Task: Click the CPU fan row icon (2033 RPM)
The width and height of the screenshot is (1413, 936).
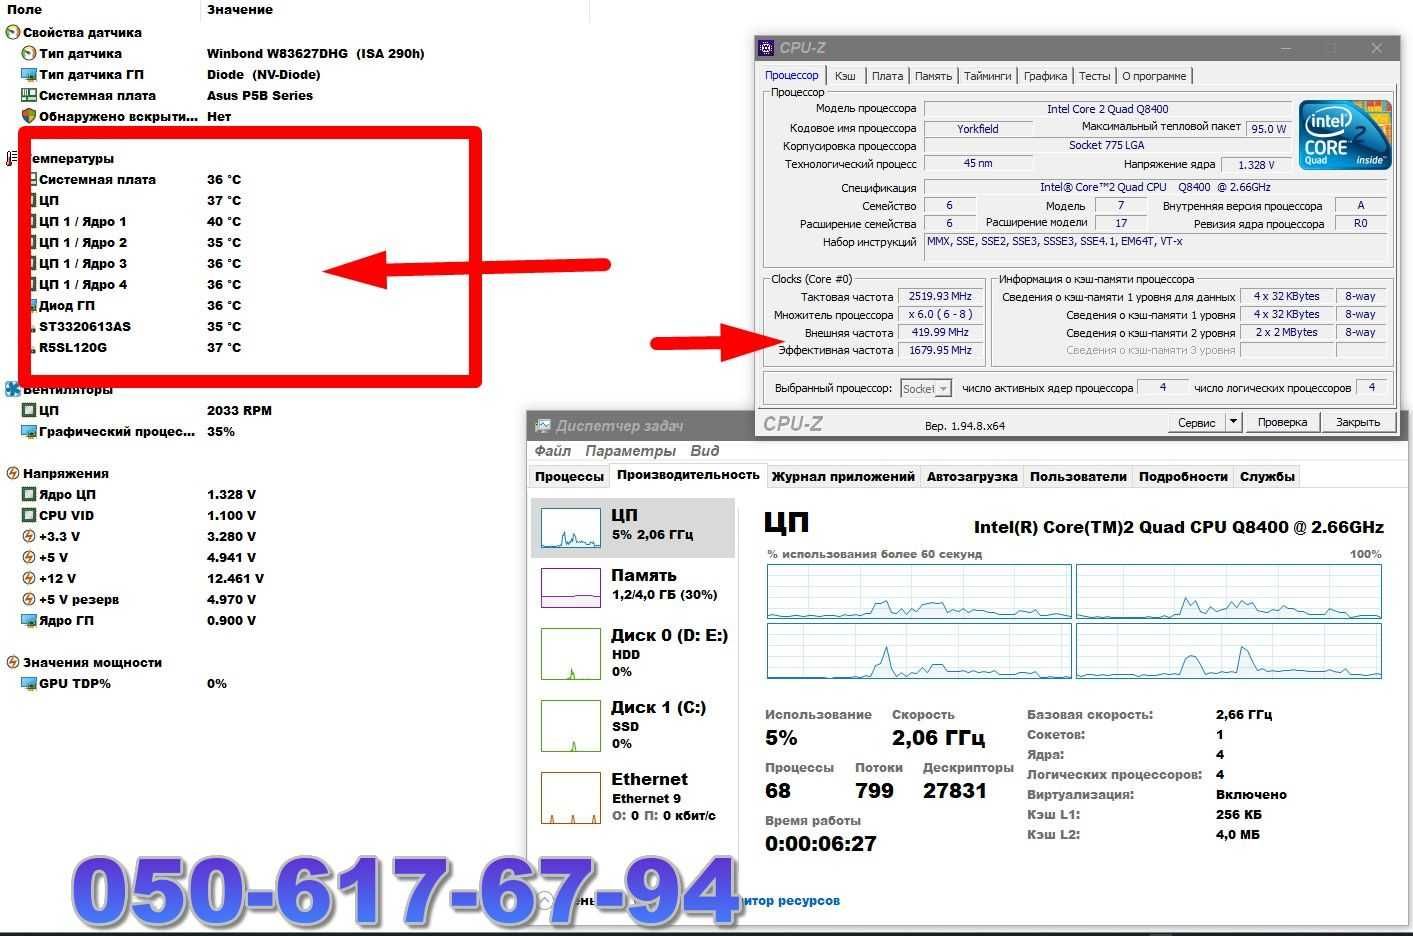Action: [29, 411]
